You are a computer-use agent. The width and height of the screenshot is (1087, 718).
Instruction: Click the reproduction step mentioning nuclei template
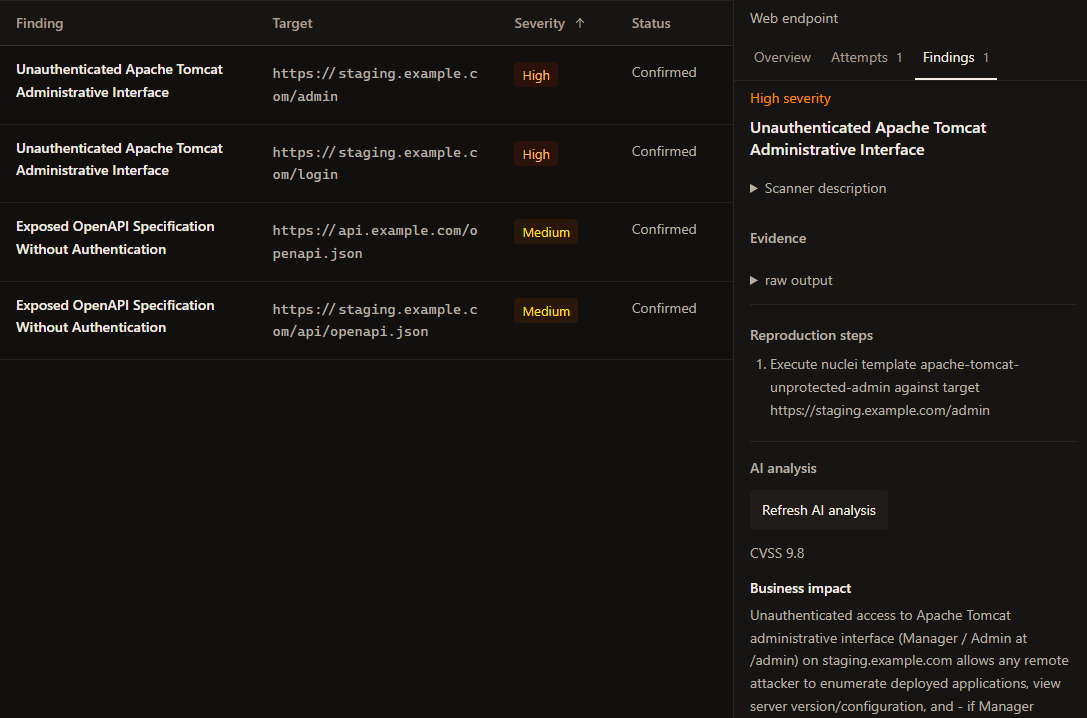[894, 387]
